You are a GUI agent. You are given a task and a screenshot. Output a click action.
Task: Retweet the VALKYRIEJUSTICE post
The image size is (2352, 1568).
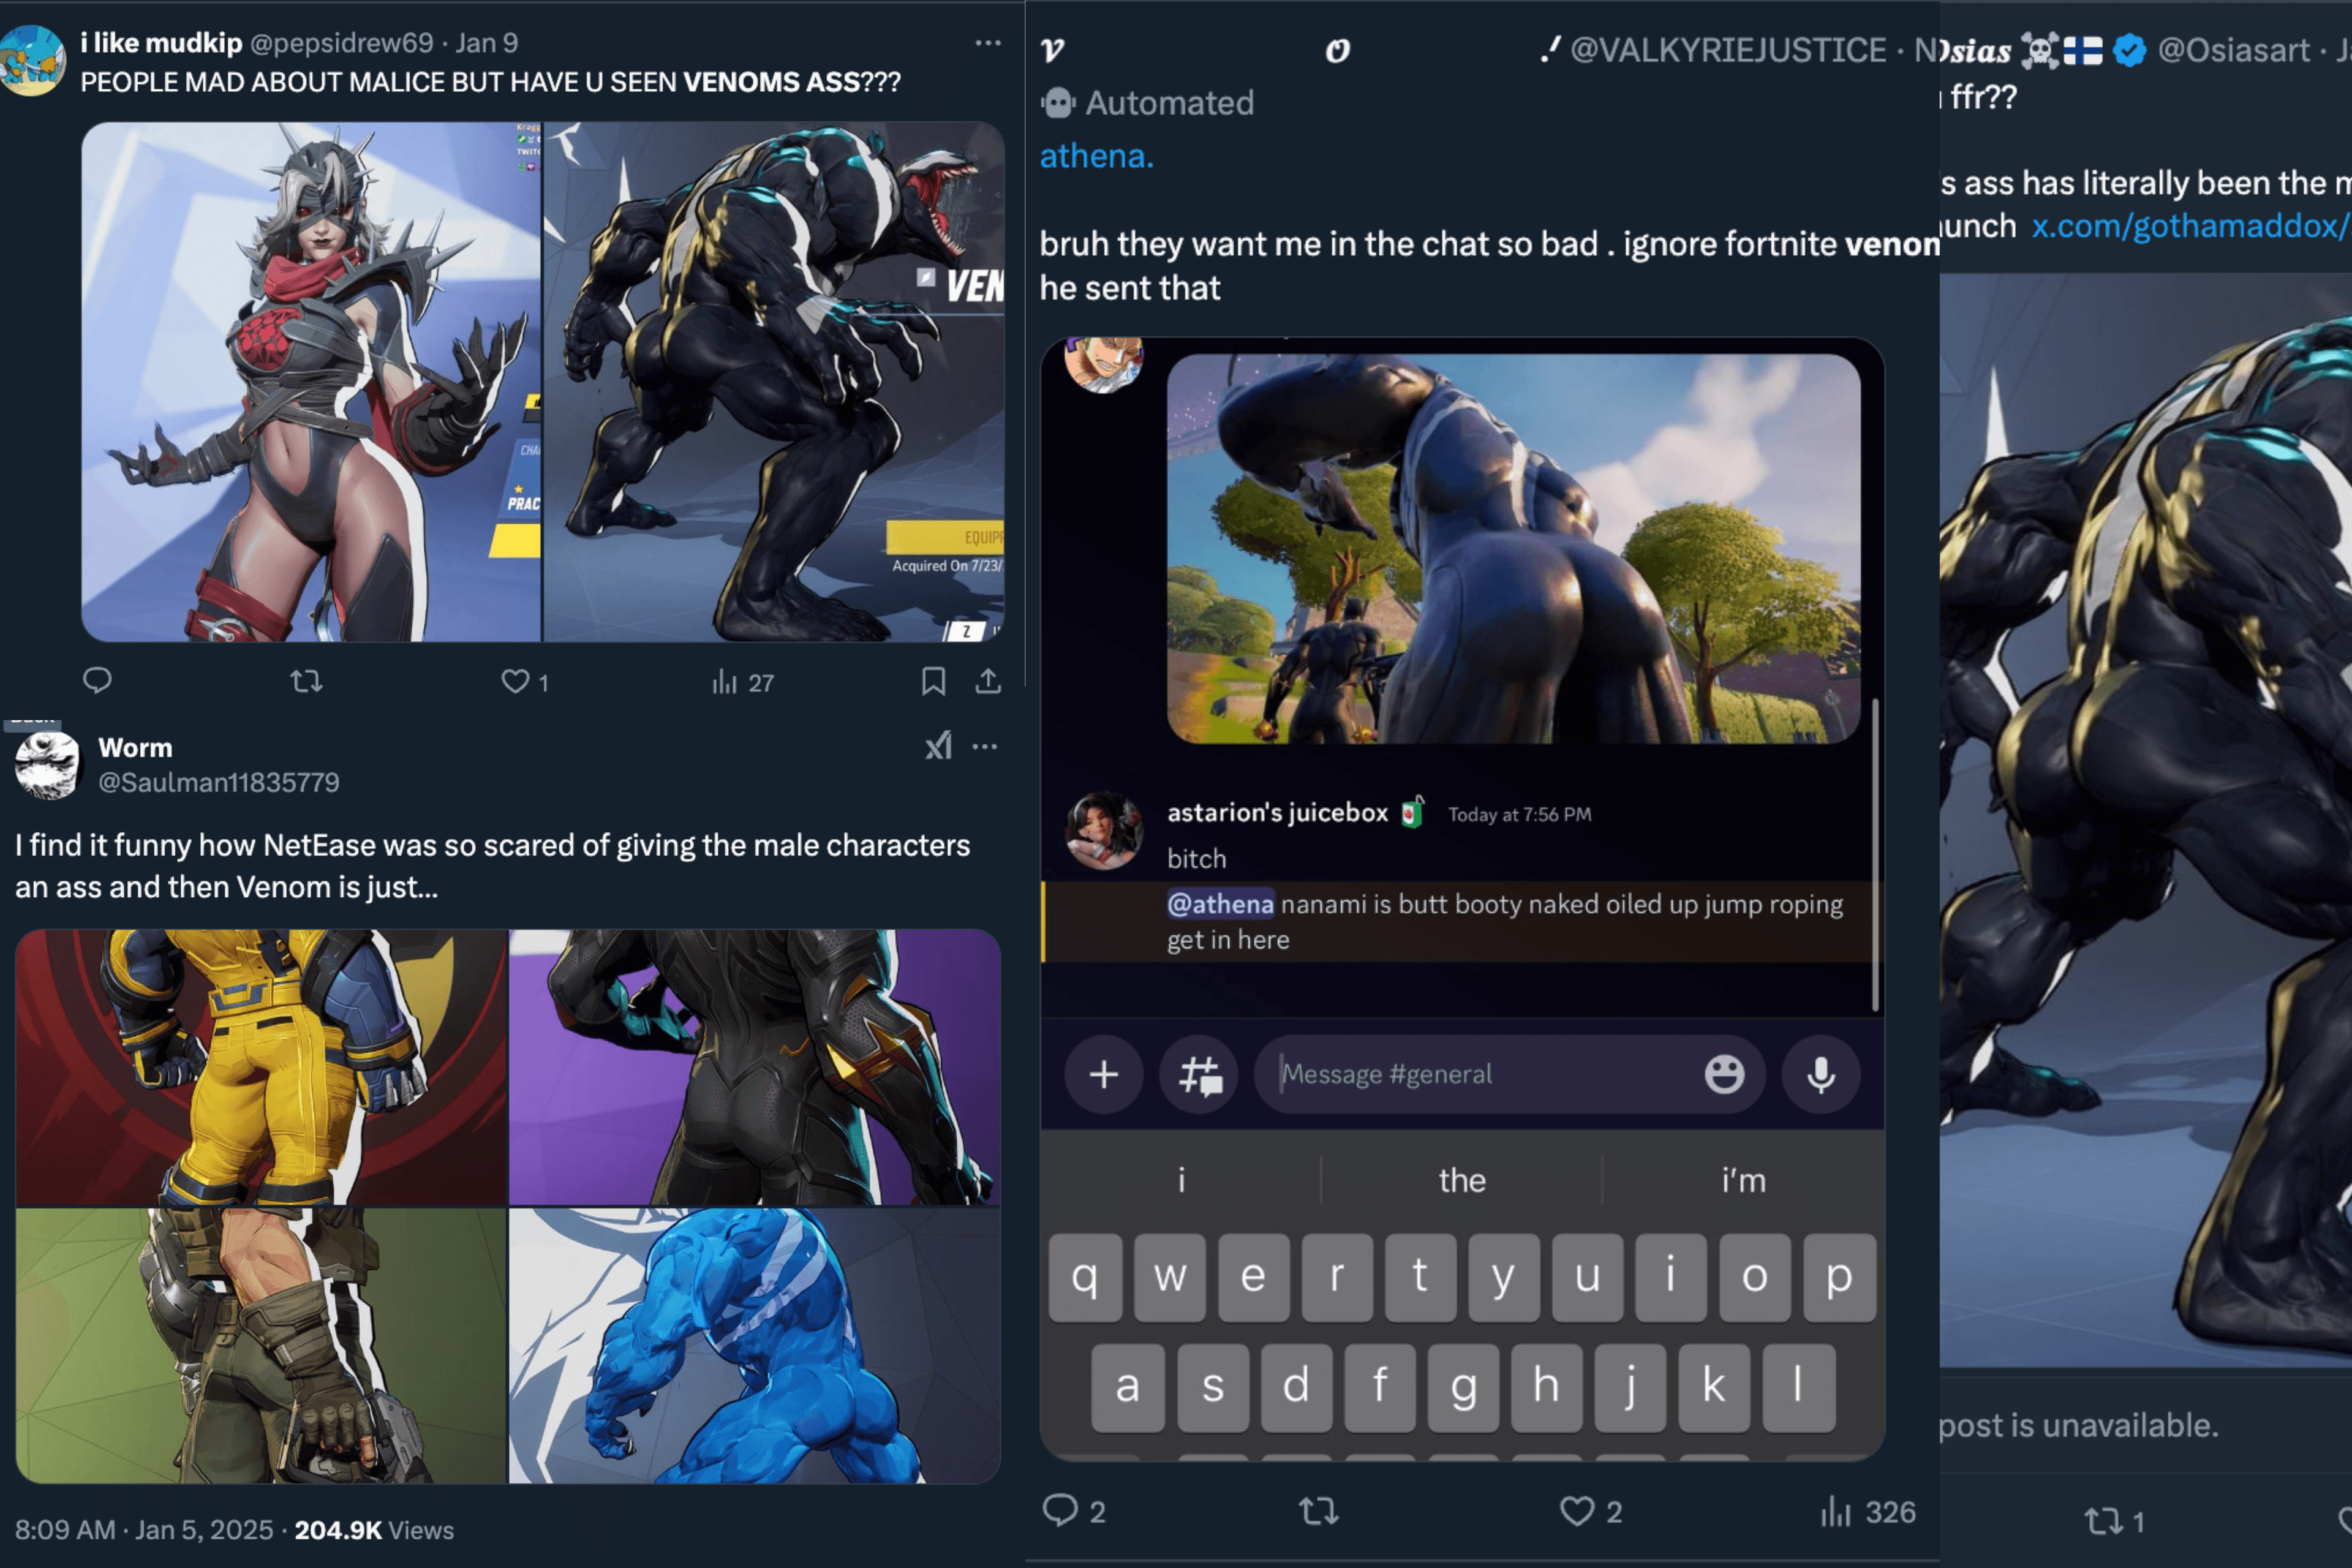pos(1319,1511)
